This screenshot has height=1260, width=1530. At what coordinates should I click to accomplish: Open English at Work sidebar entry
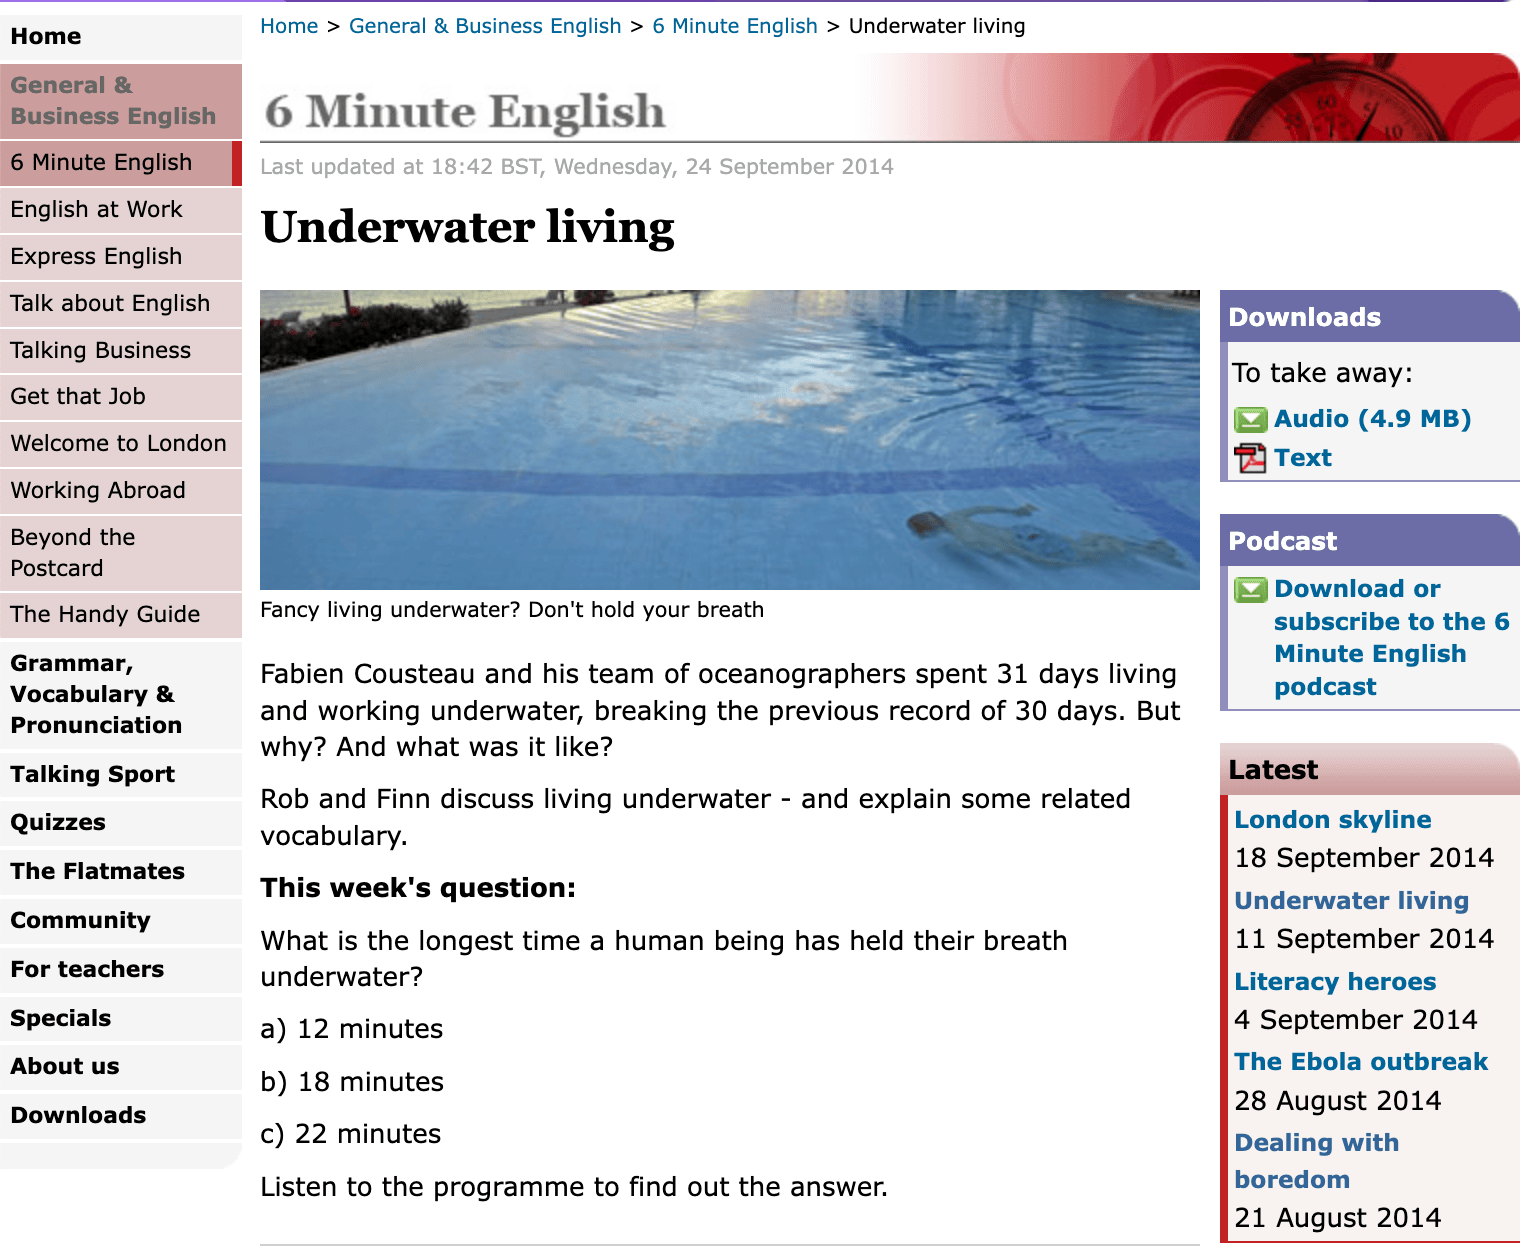tap(96, 209)
